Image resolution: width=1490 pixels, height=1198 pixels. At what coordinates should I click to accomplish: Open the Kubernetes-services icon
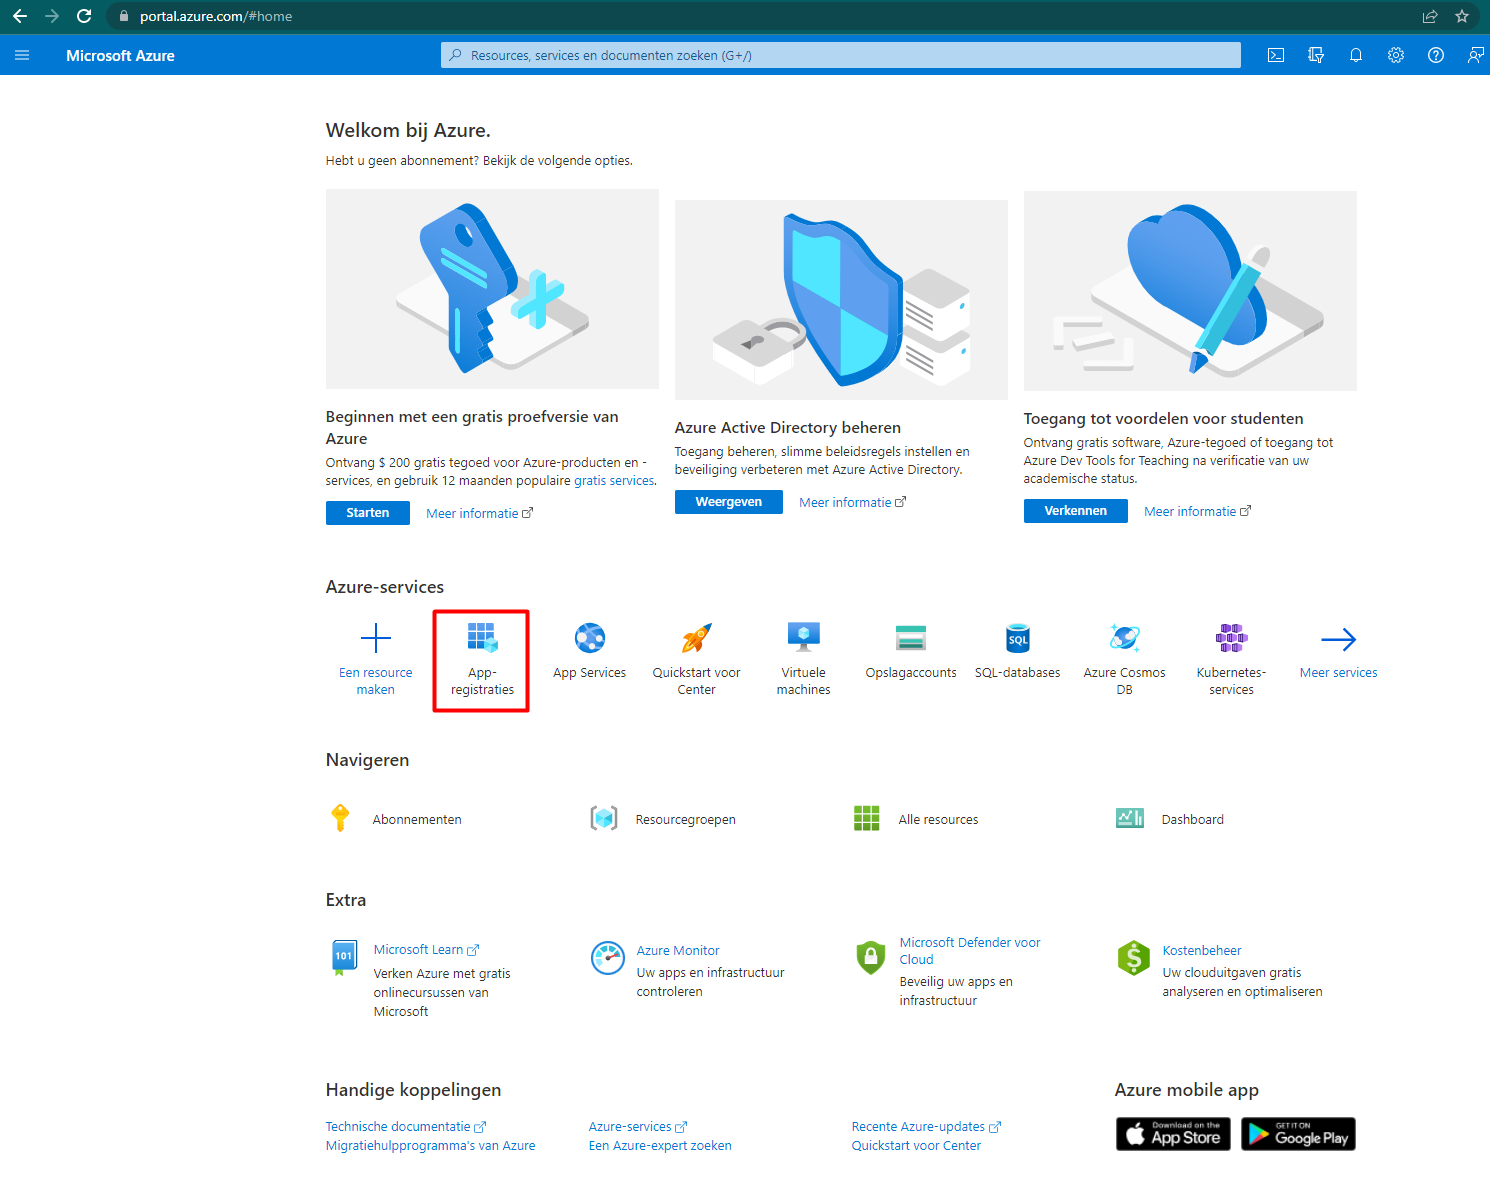tap(1232, 638)
